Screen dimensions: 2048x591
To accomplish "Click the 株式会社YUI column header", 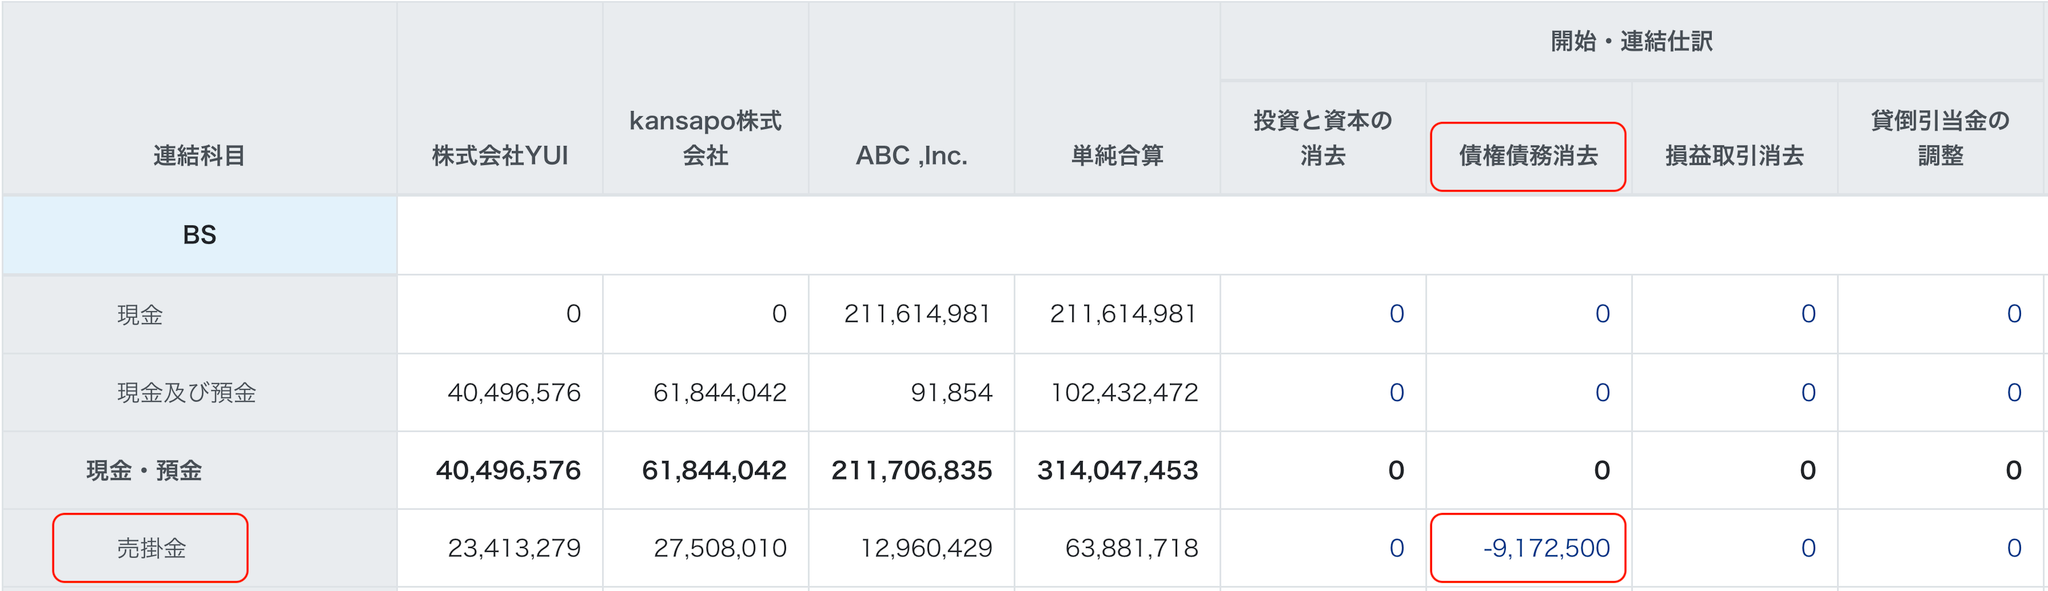I will [500, 156].
